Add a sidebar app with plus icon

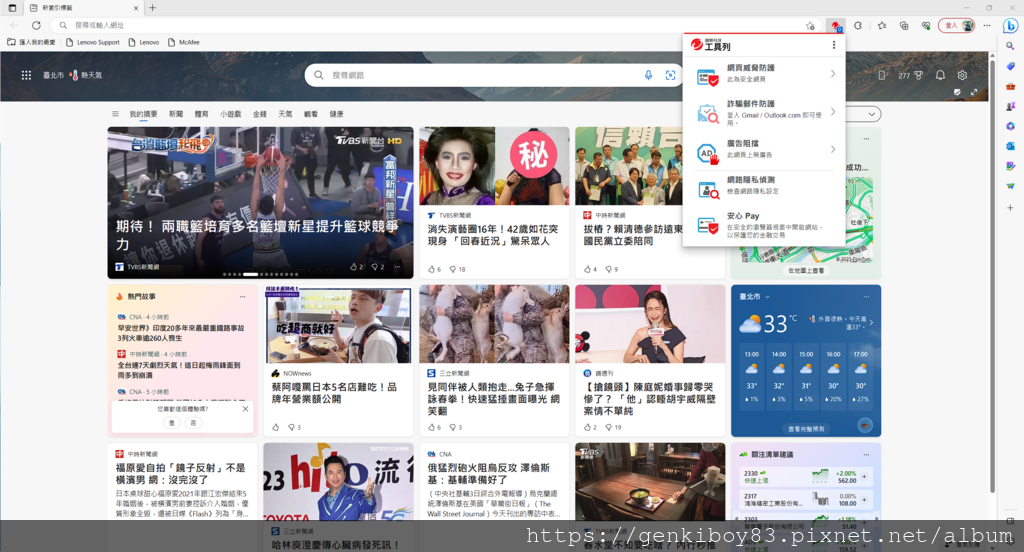pos(1010,208)
